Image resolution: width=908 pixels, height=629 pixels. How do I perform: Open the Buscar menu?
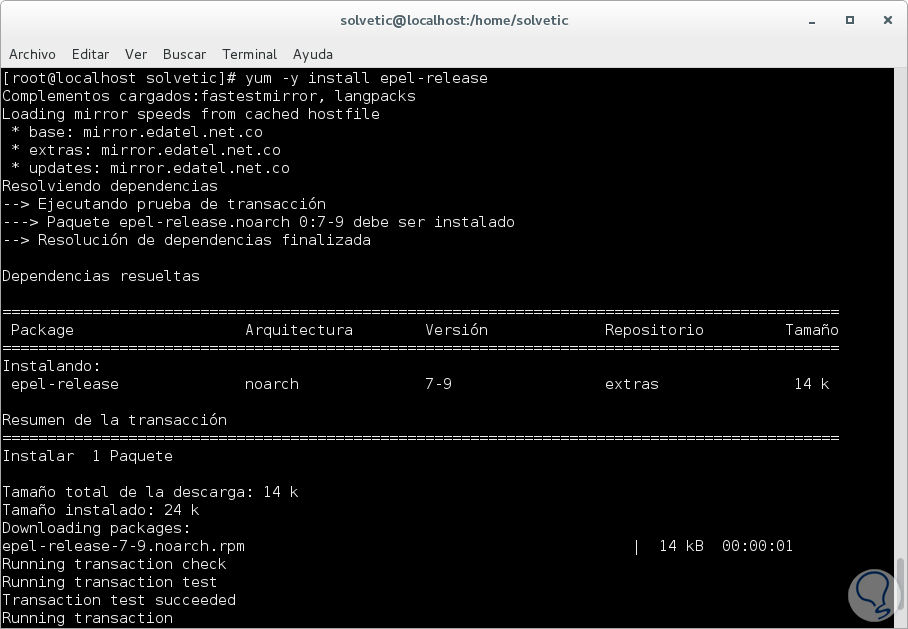(x=184, y=54)
